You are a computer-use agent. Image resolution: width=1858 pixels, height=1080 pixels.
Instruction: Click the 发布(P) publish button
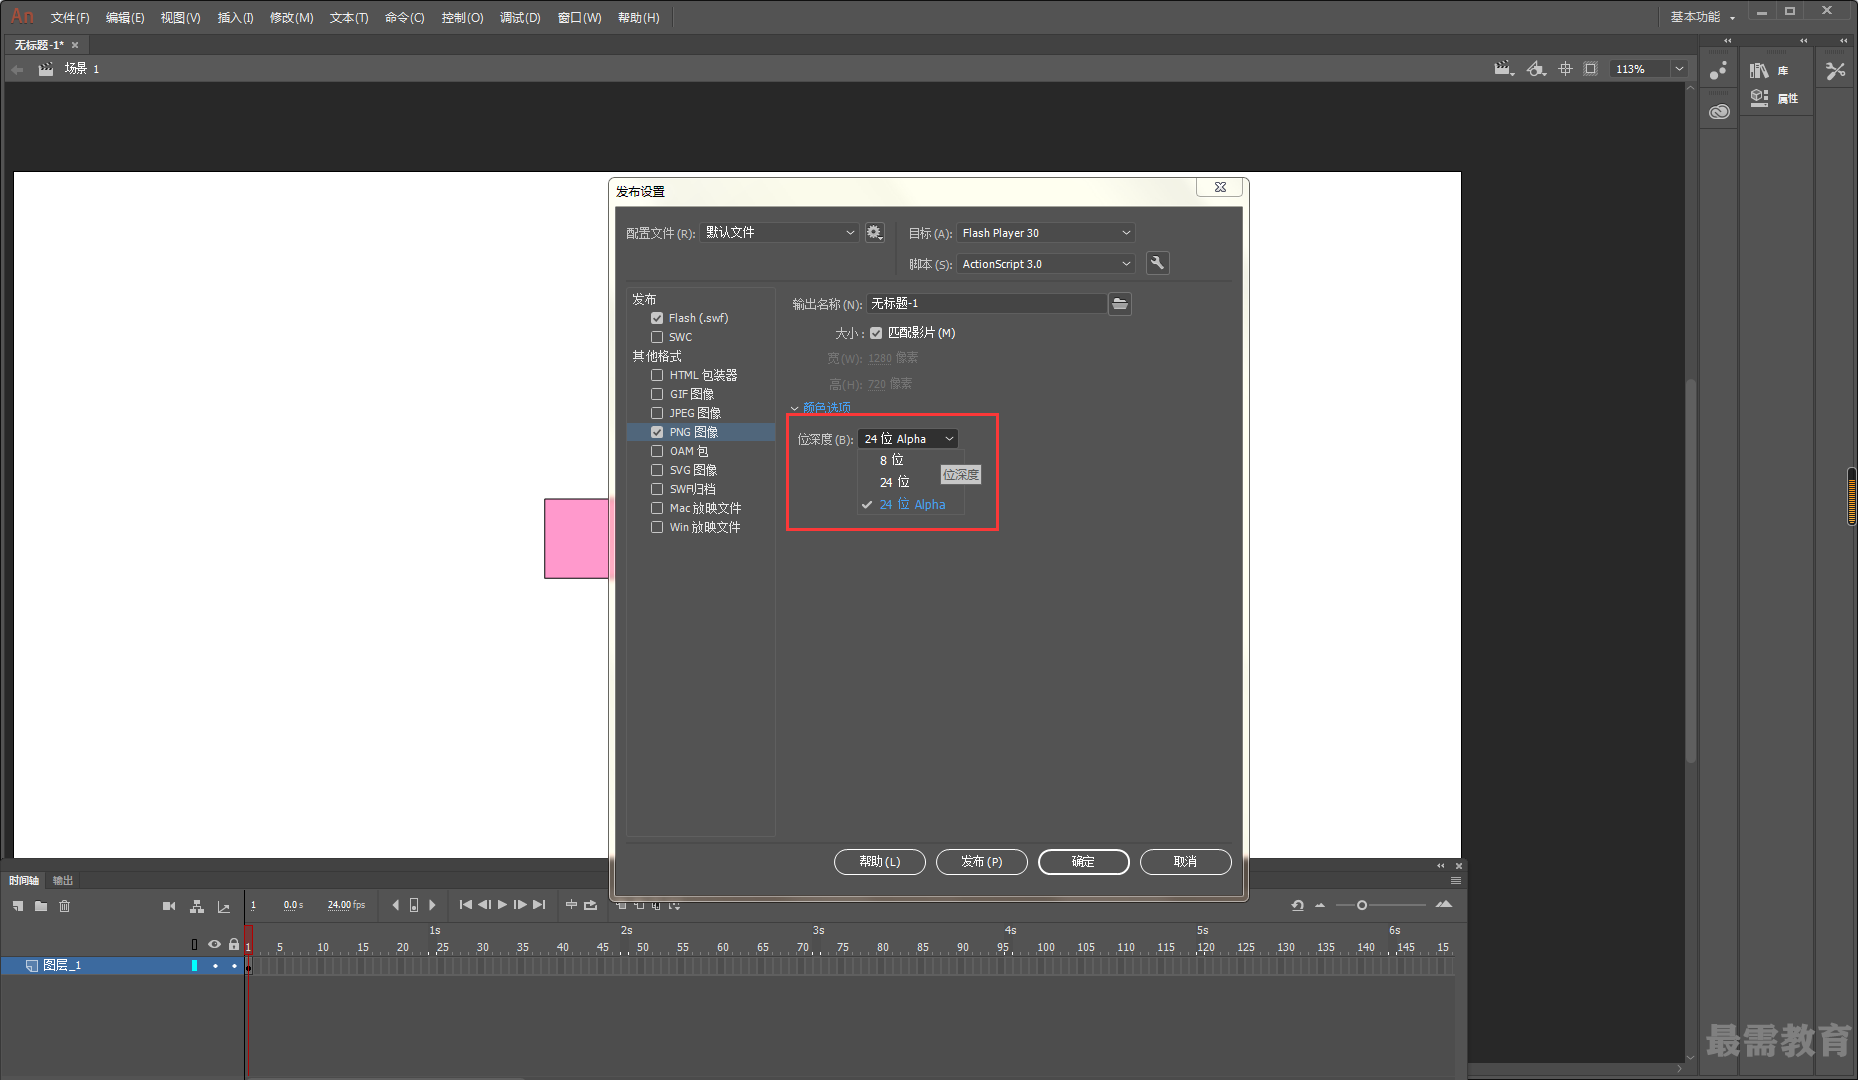pos(982,861)
